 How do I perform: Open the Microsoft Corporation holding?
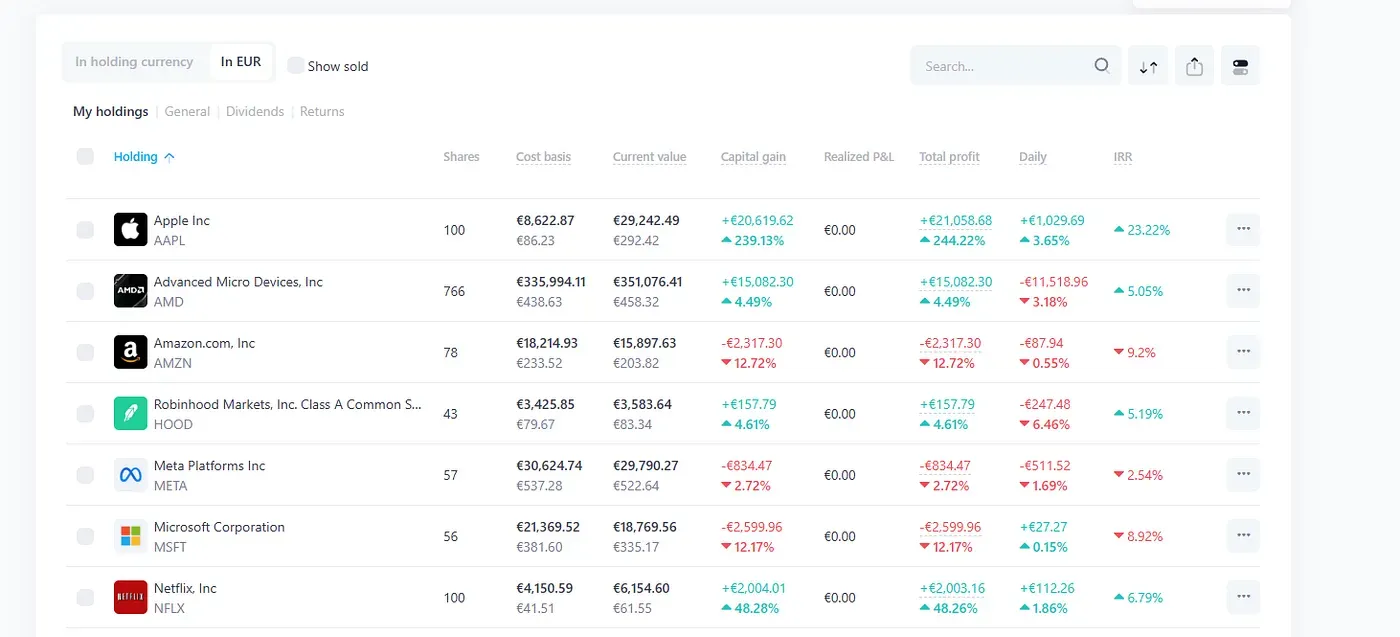tap(219, 527)
